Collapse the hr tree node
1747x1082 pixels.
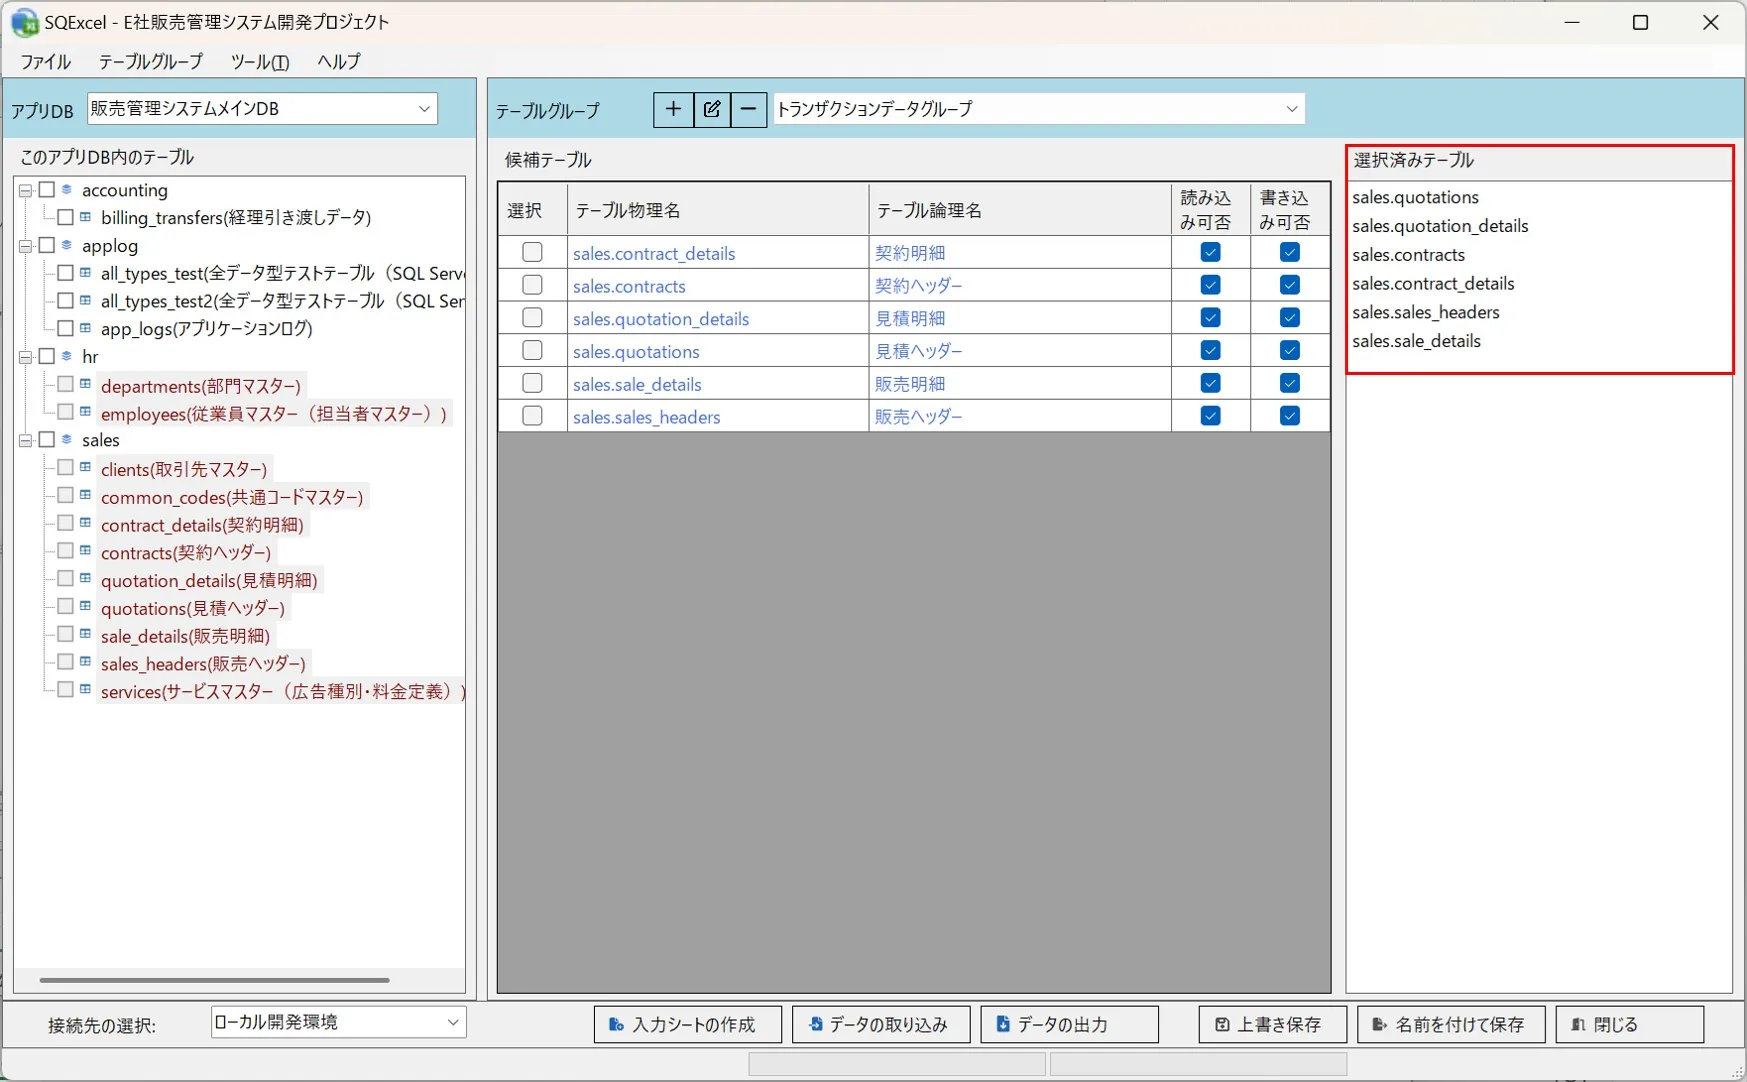[x=26, y=357]
